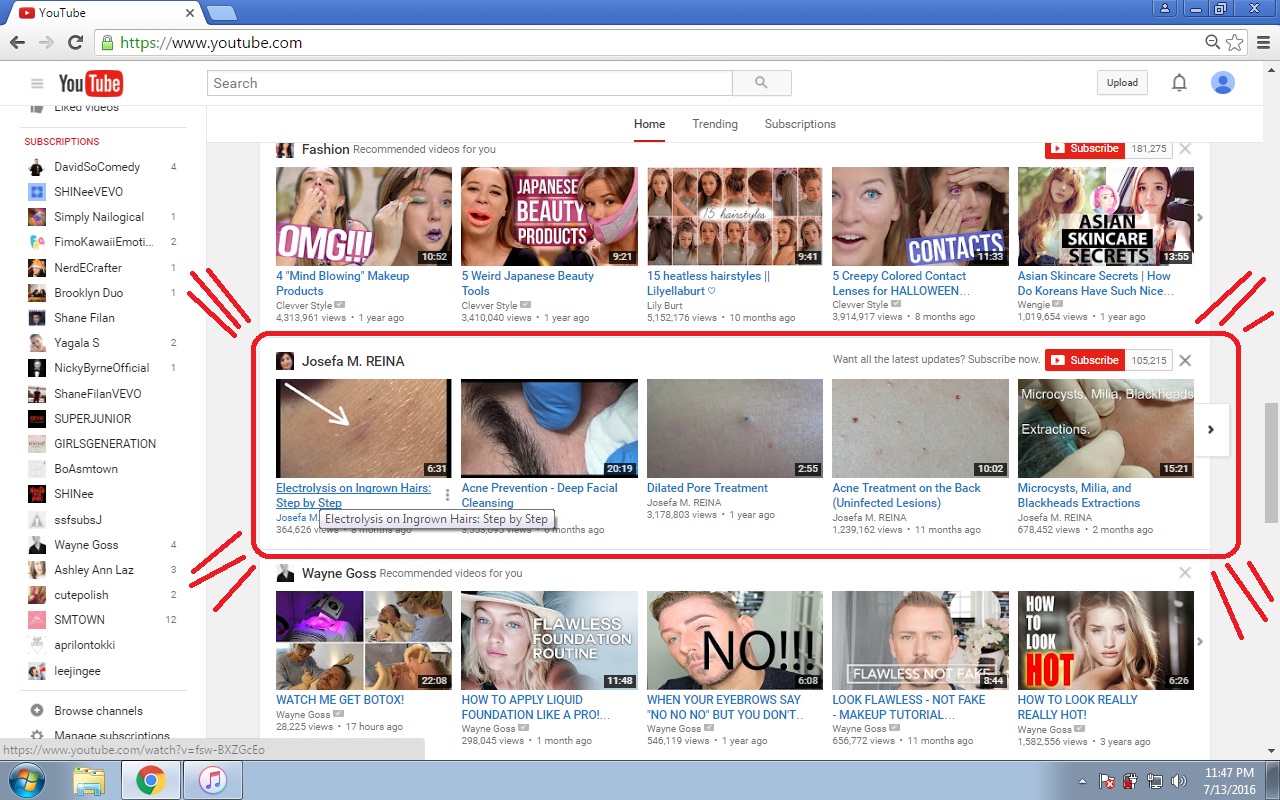Open the YouTube guide hamburger menu
Screen dimensions: 1280x800
(x=37, y=84)
